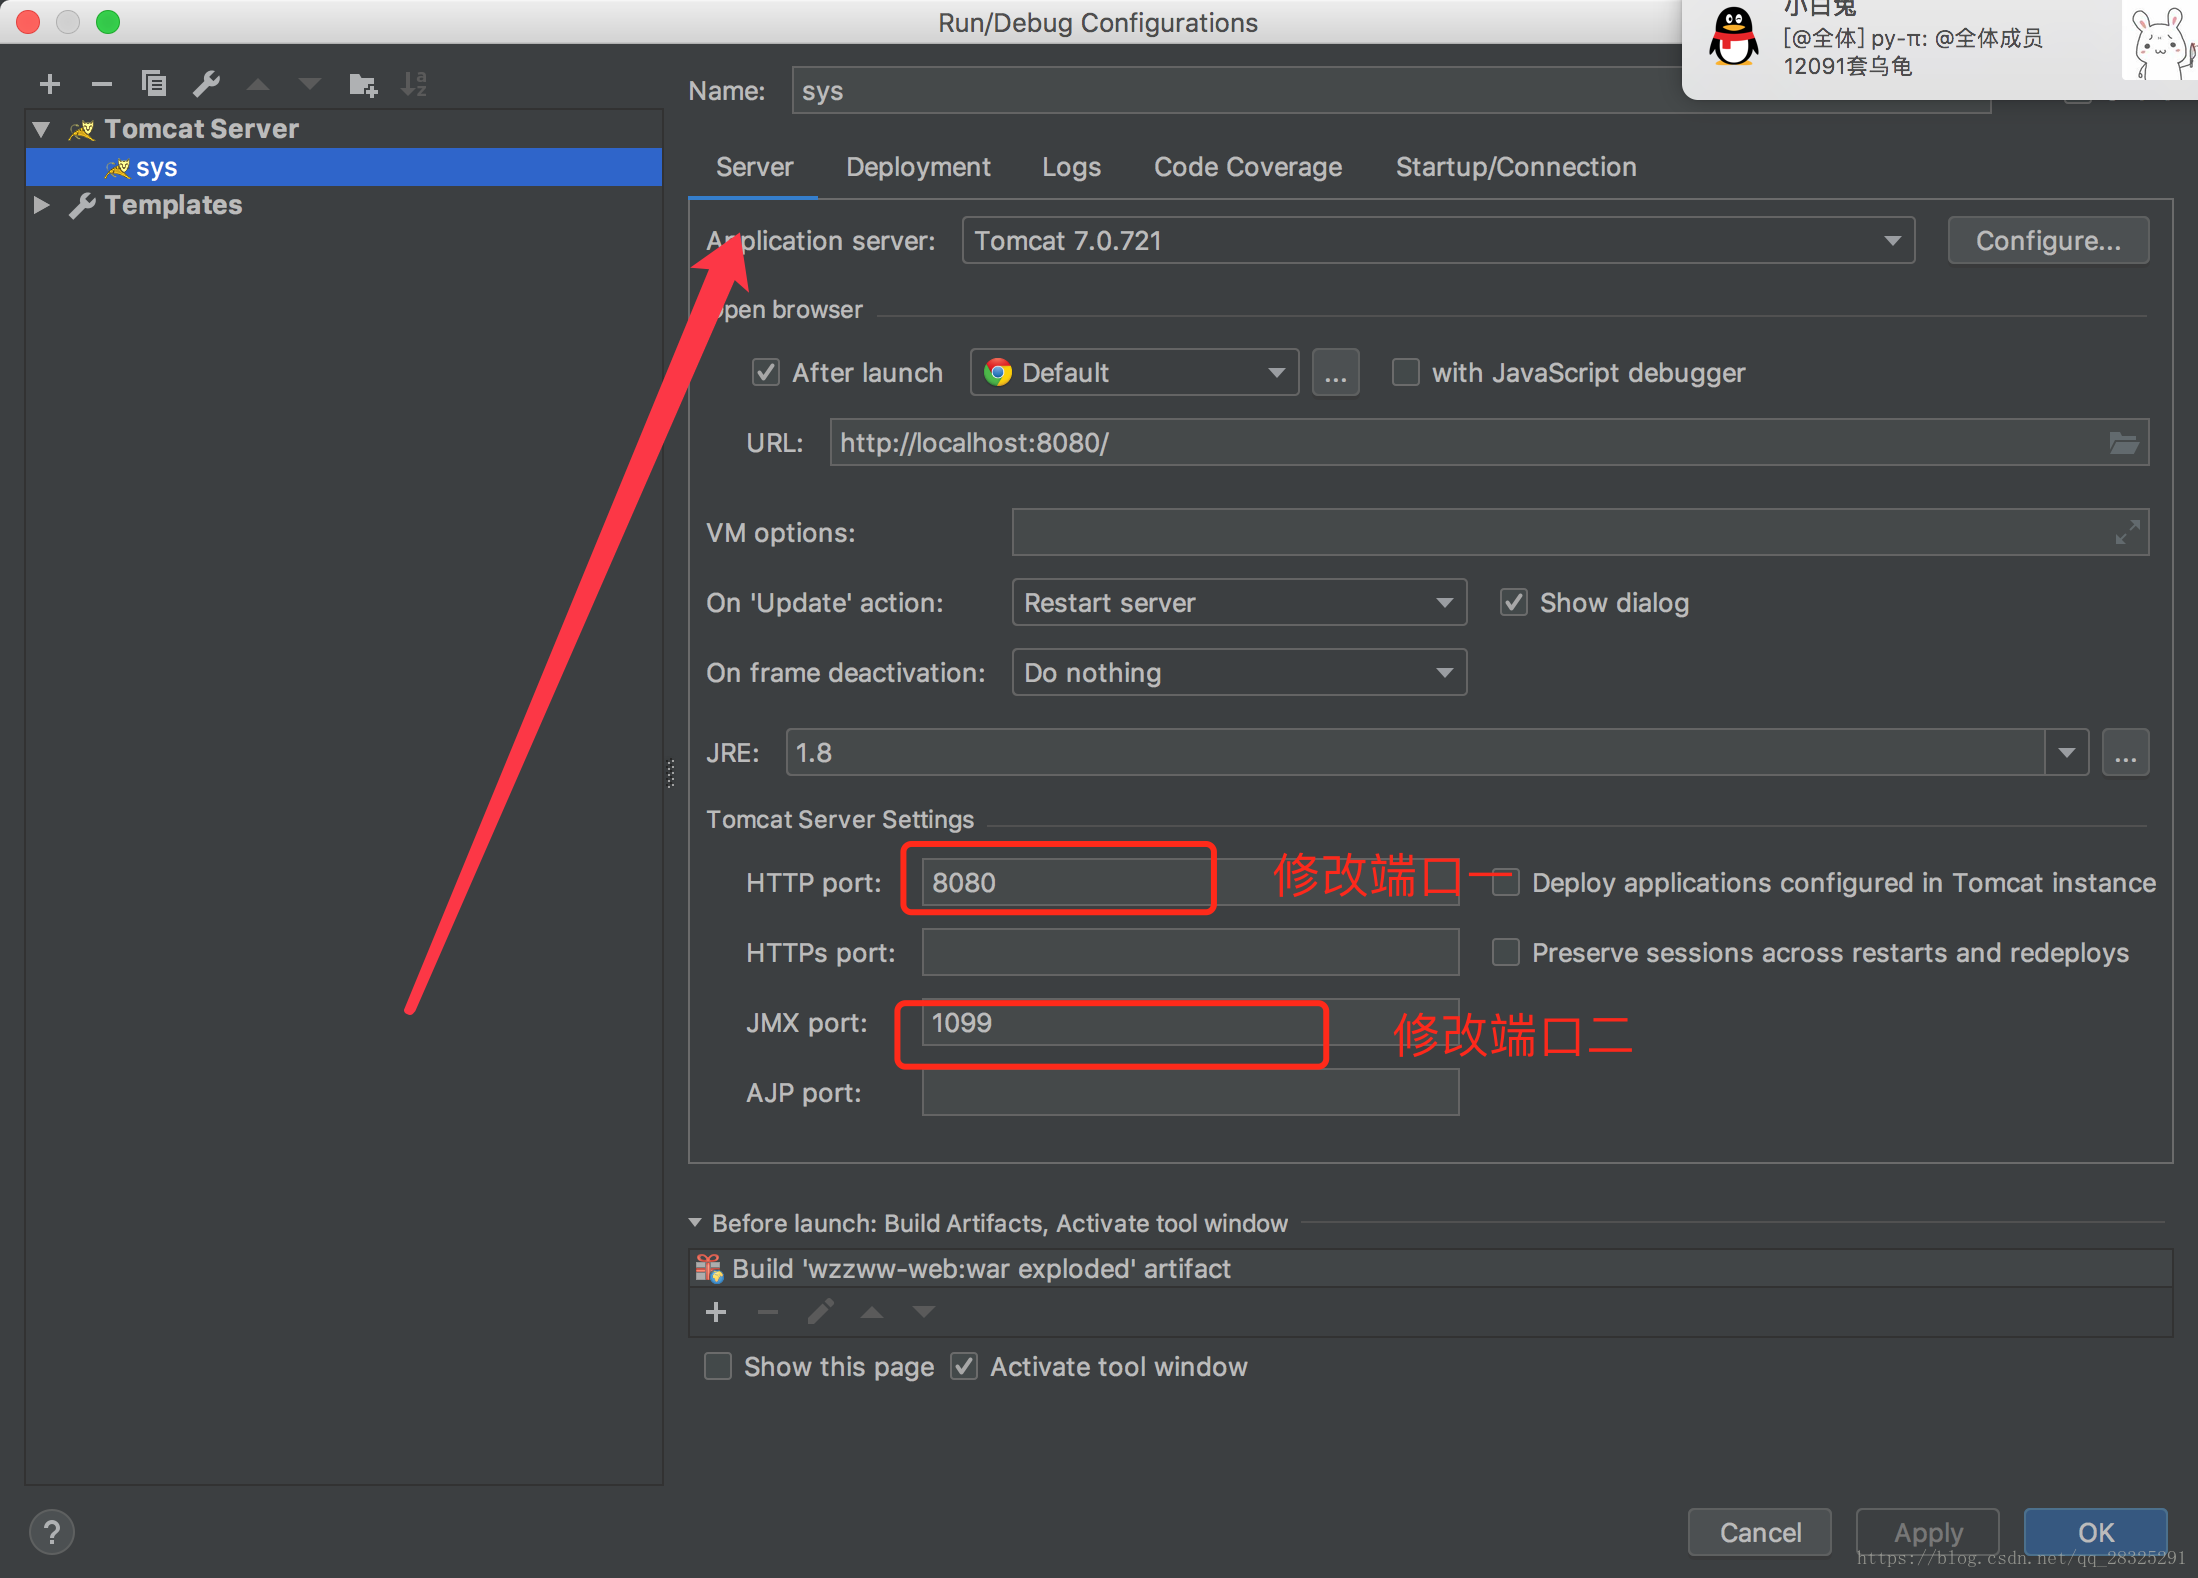Open On Update action dropdown

[1239, 603]
